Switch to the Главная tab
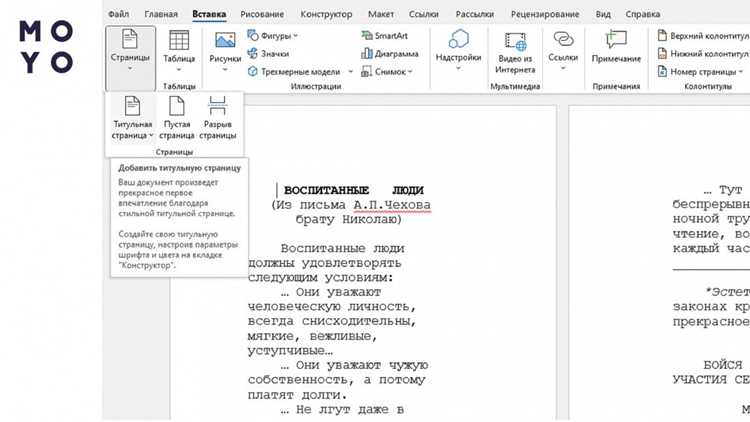 tap(161, 14)
